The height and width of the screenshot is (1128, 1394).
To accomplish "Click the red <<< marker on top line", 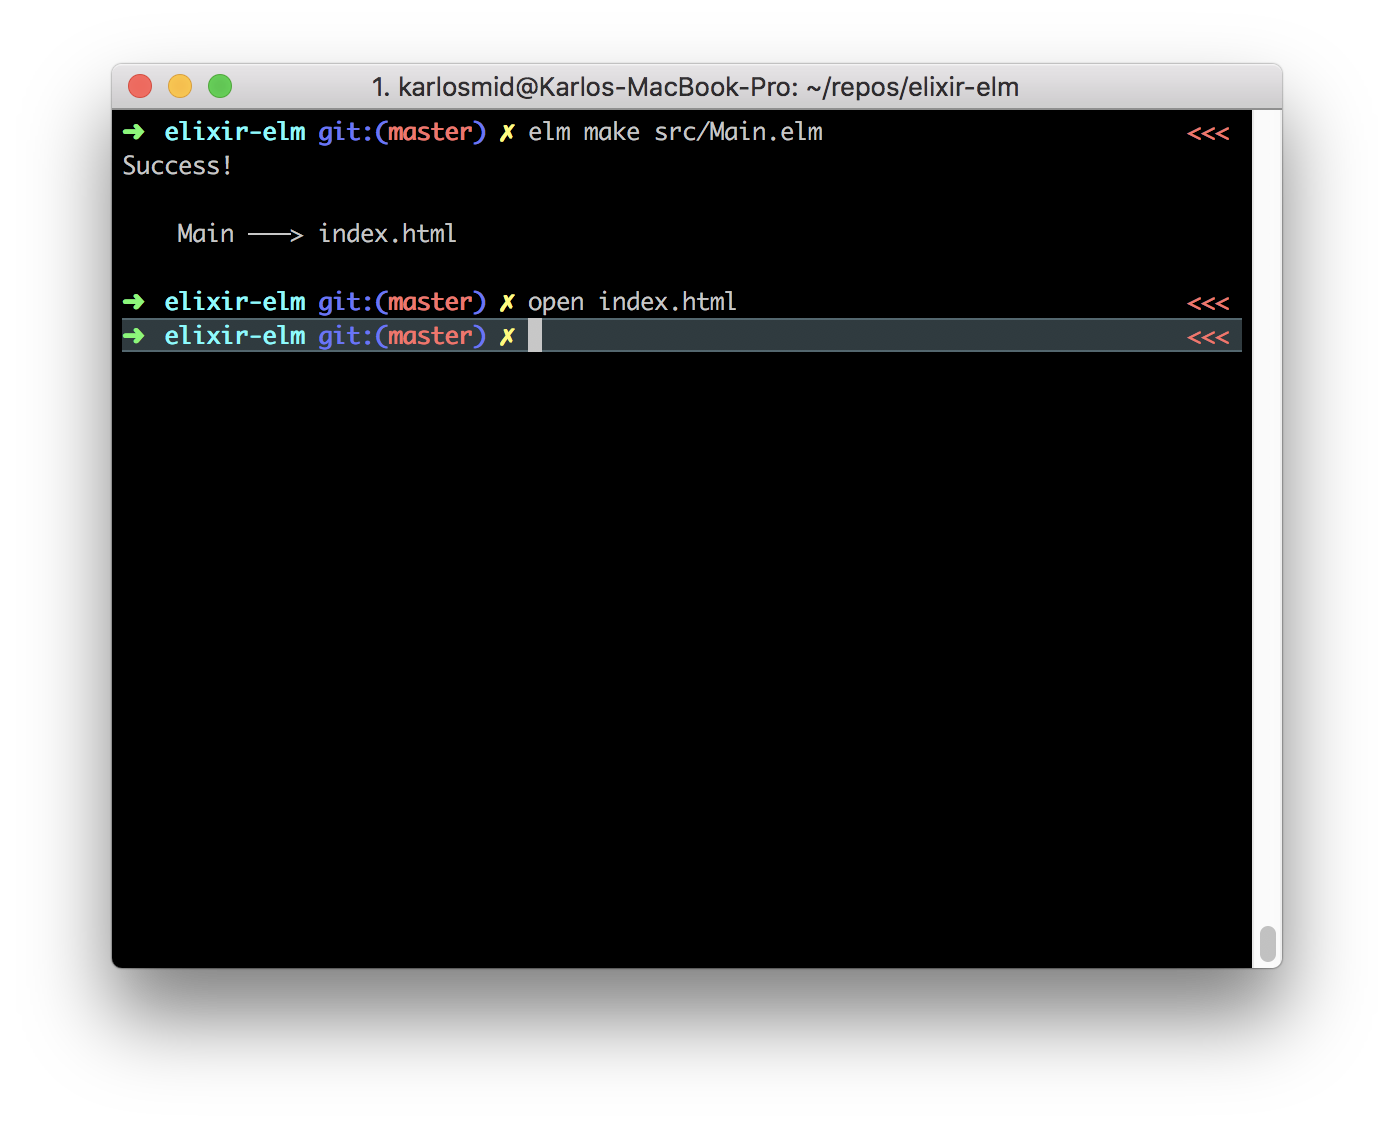I will [x=1208, y=131].
